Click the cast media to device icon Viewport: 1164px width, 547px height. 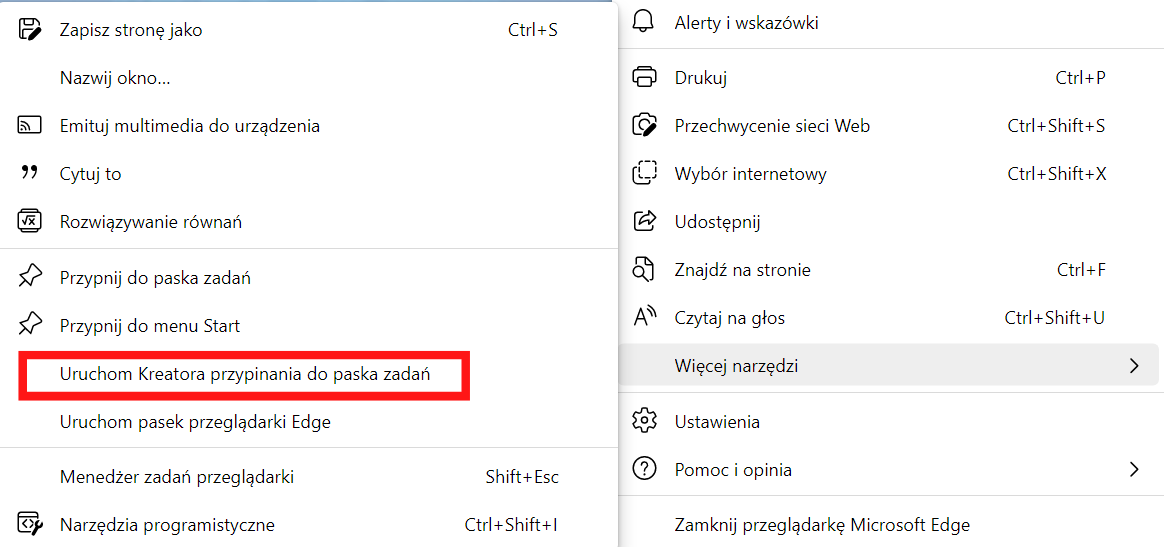29,125
